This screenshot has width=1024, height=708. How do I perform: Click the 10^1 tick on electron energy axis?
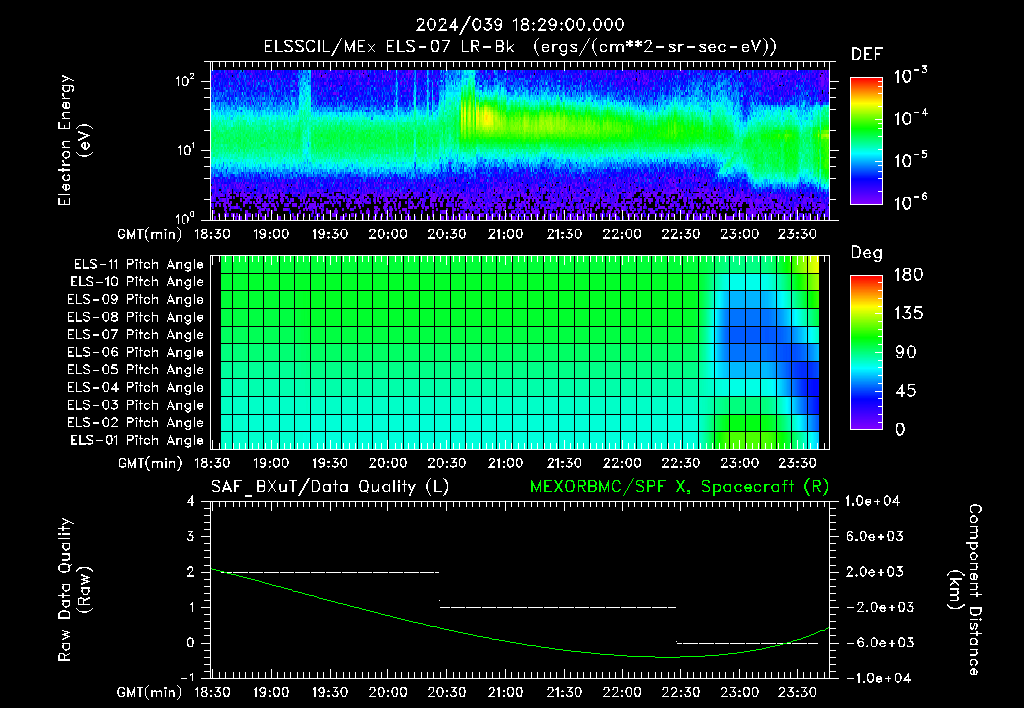[x=185, y=150]
